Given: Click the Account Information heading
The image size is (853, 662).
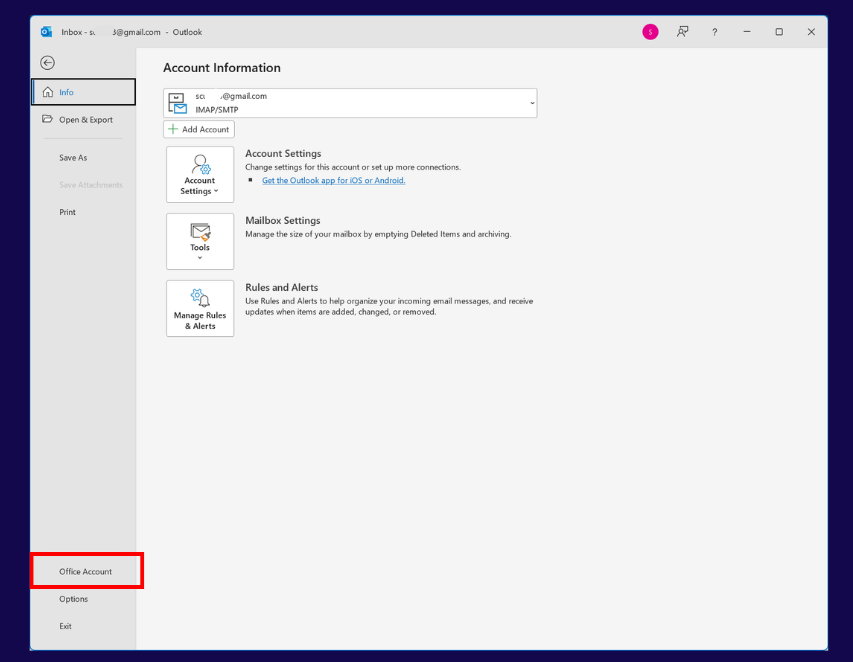Looking at the screenshot, I should point(222,68).
